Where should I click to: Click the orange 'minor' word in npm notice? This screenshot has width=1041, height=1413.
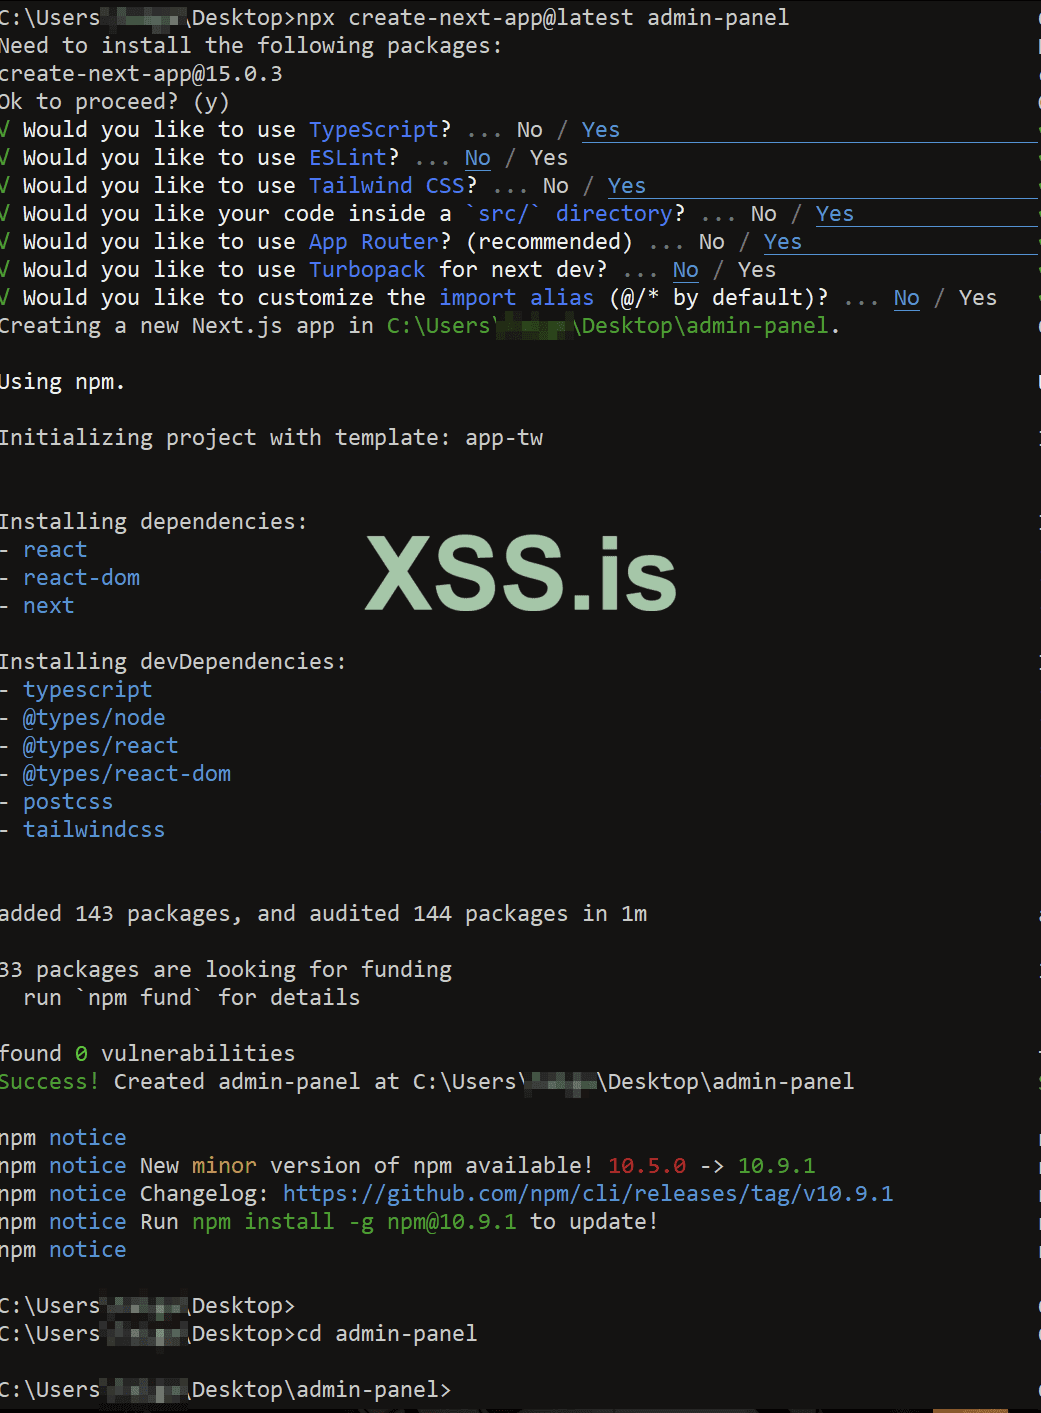tap(224, 1166)
